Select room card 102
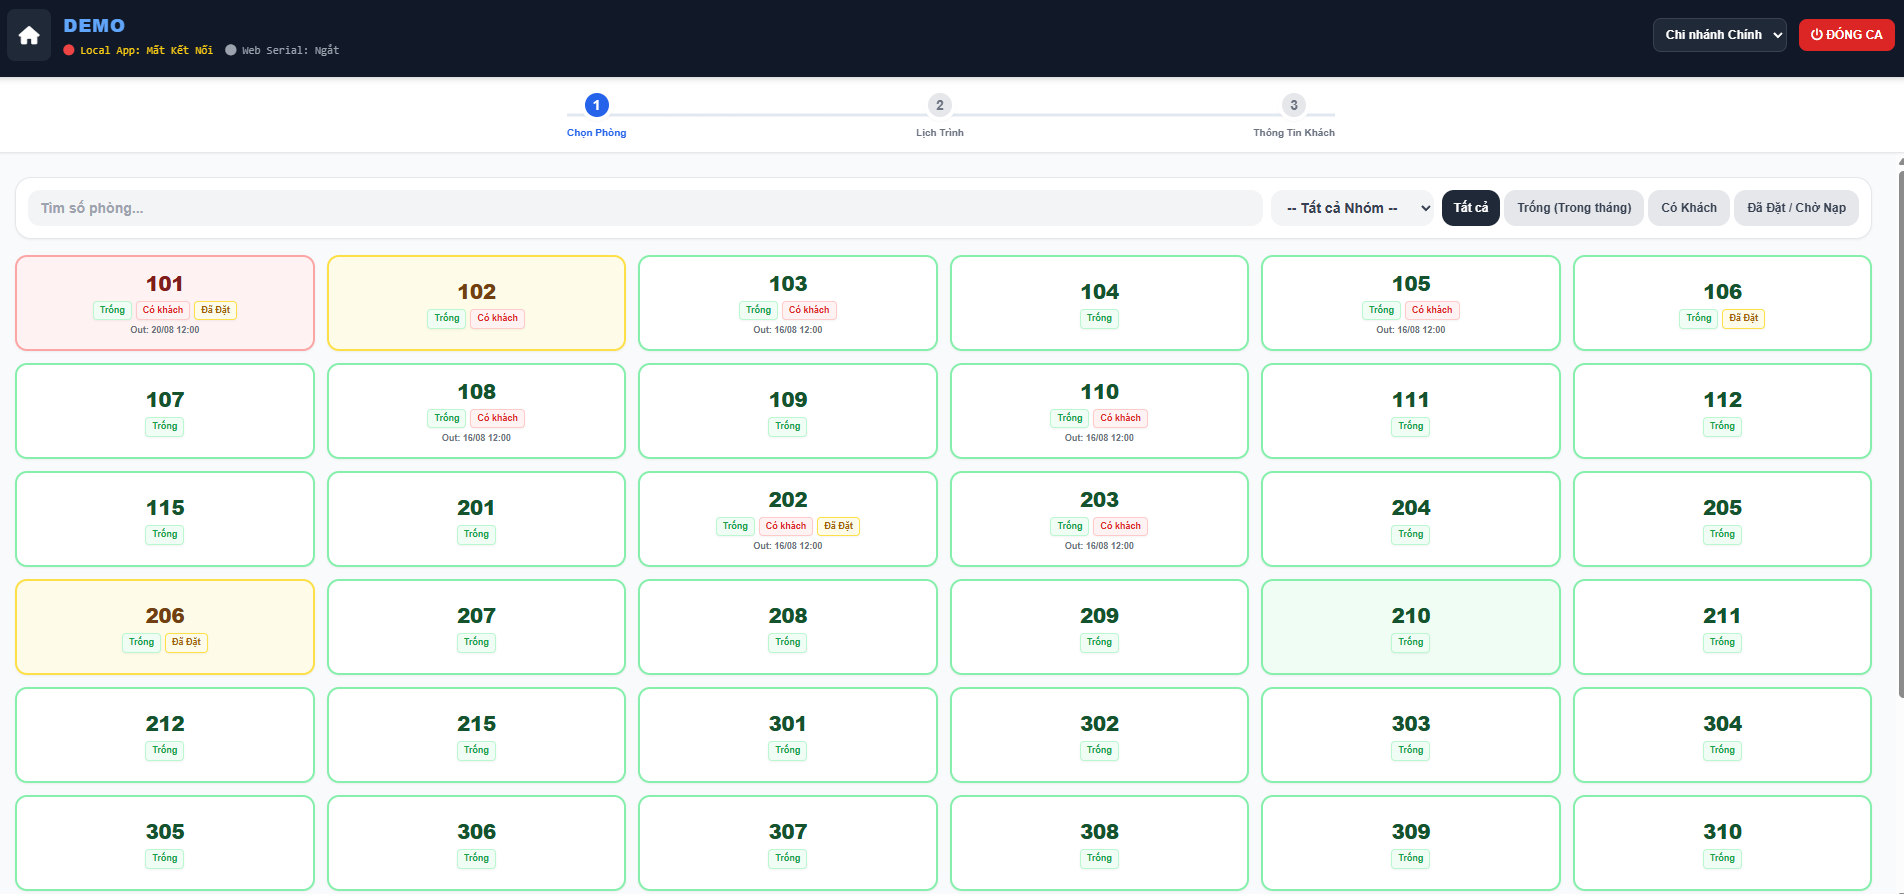1904x894 pixels. [476, 303]
